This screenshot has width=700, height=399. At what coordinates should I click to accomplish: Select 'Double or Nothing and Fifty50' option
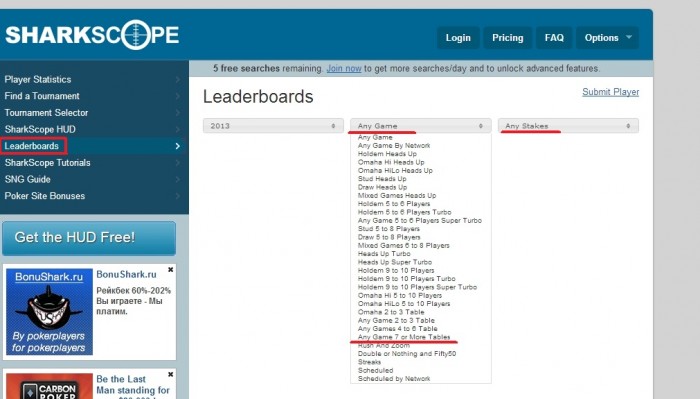point(407,353)
